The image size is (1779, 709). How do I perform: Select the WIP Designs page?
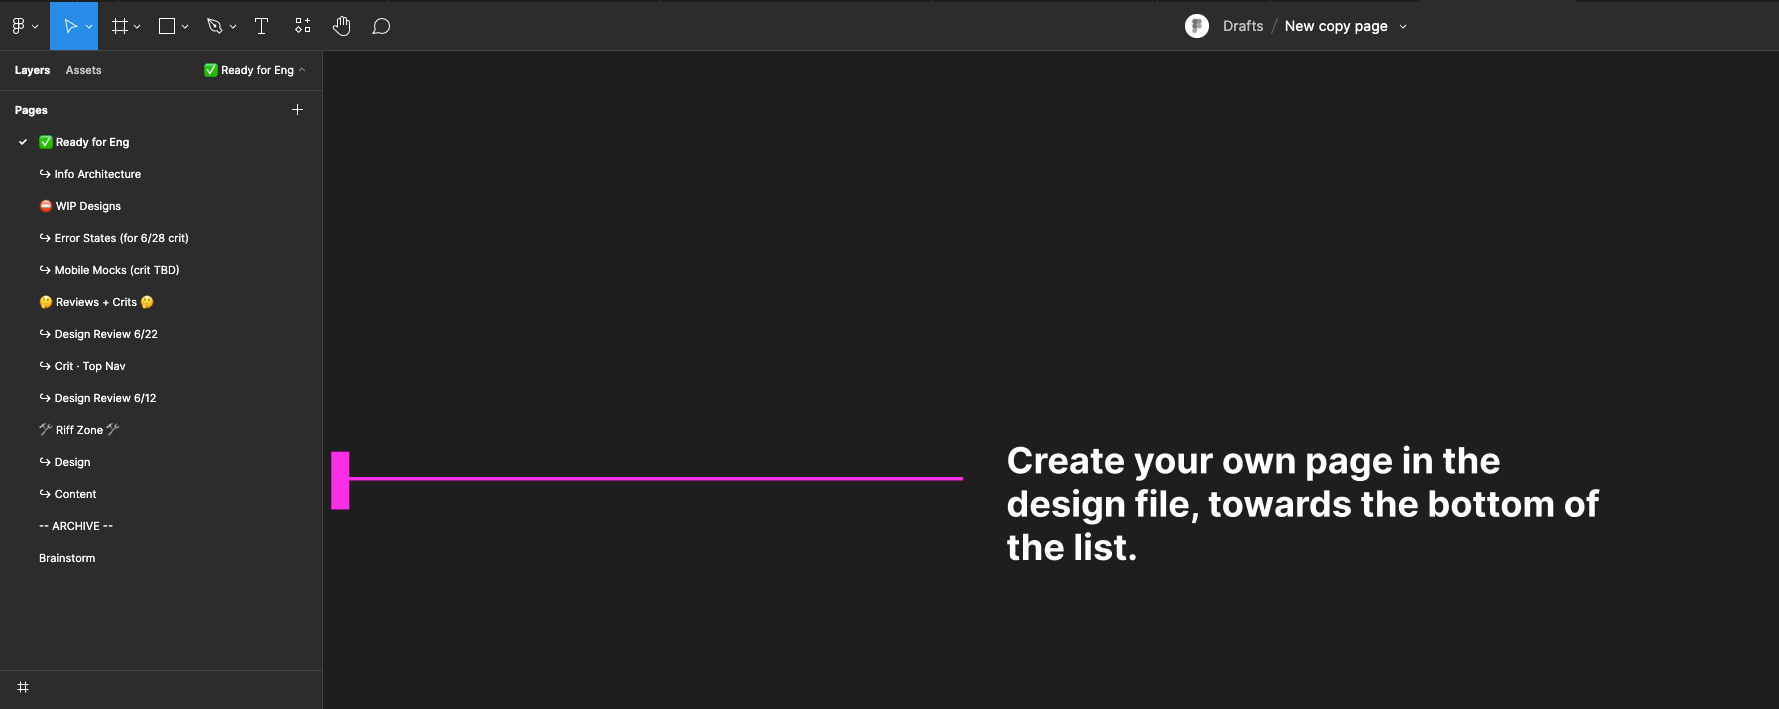click(88, 205)
